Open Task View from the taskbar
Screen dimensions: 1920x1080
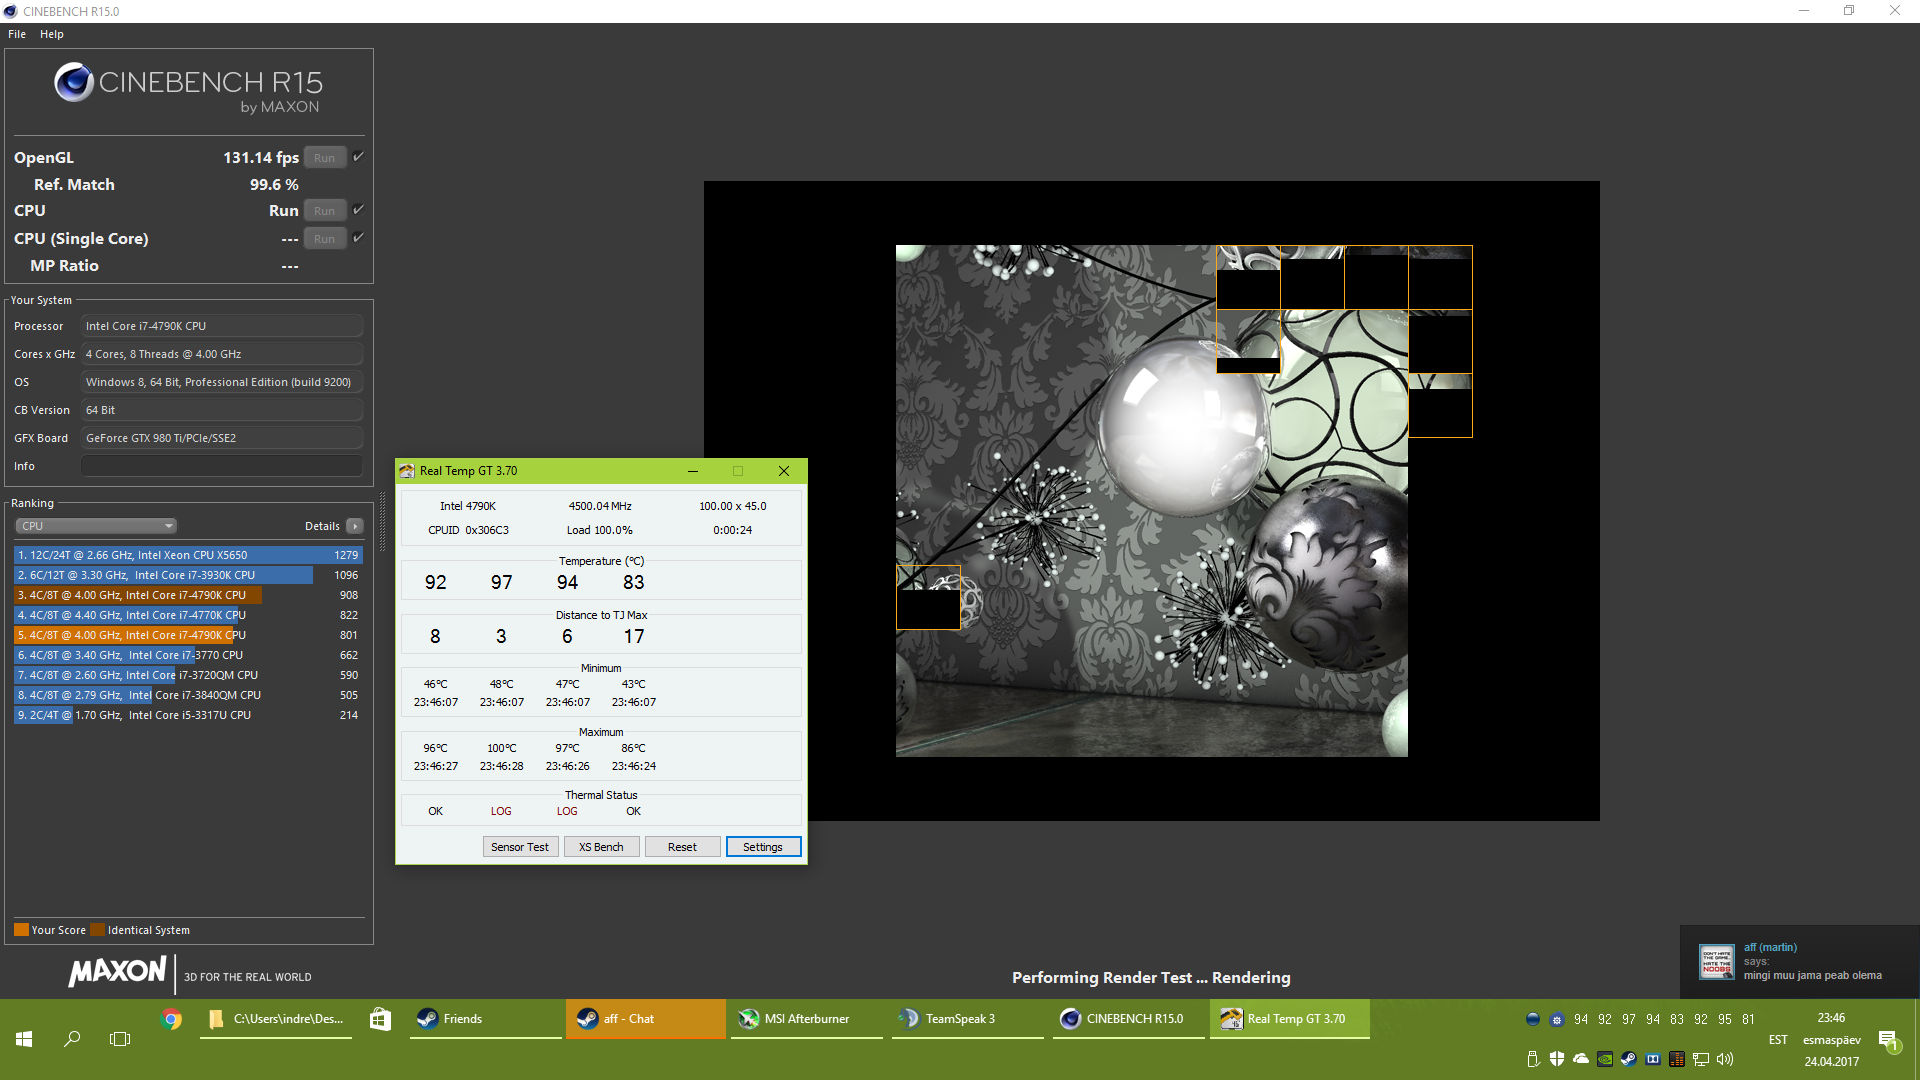[120, 1039]
